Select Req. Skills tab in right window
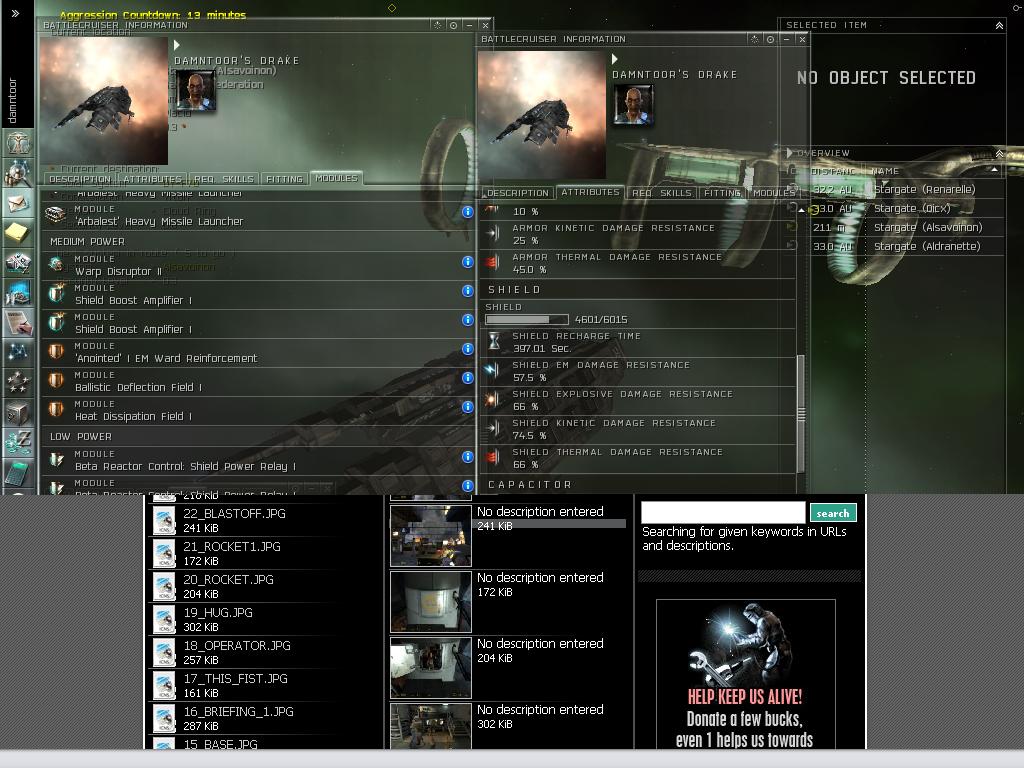The height and width of the screenshot is (768, 1024). (662, 193)
